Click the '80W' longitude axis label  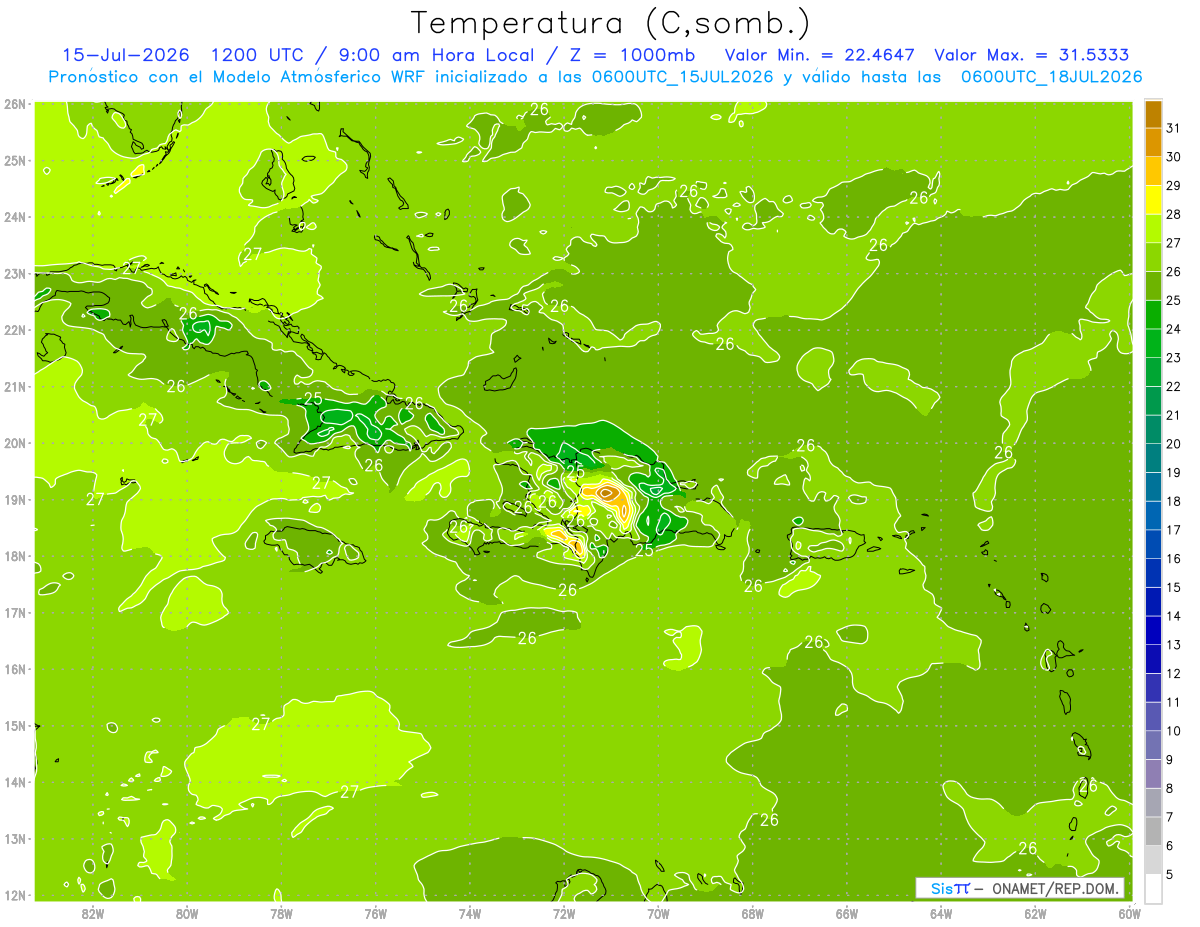pyautogui.click(x=187, y=912)
